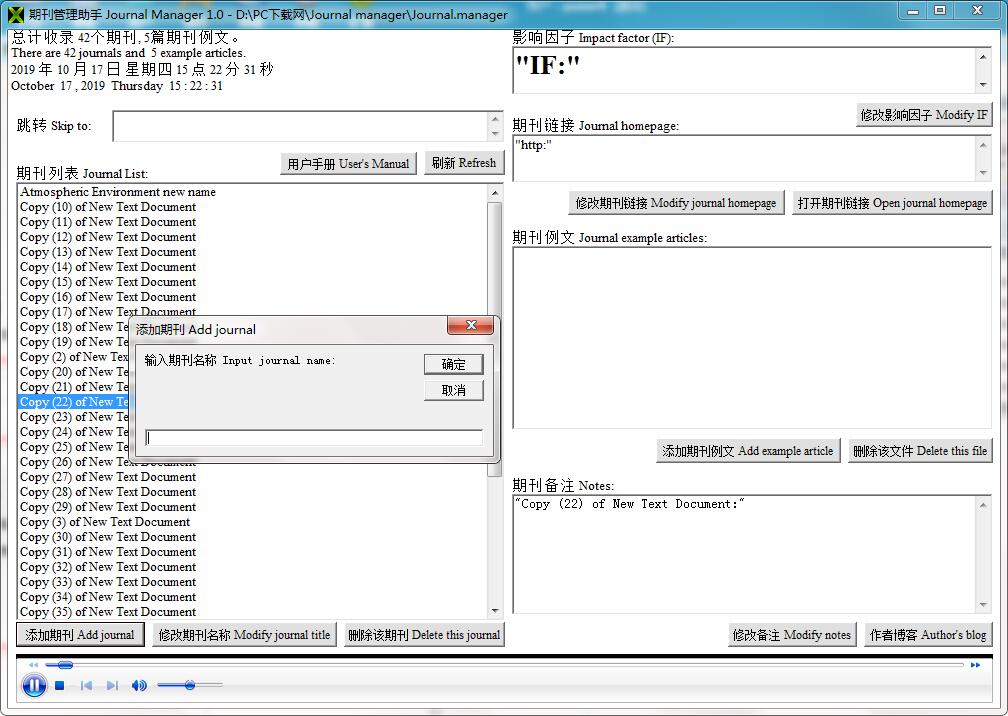Click inside the Impact factor text box
This screenshot has height=716, width=1008.
point(744,70)
